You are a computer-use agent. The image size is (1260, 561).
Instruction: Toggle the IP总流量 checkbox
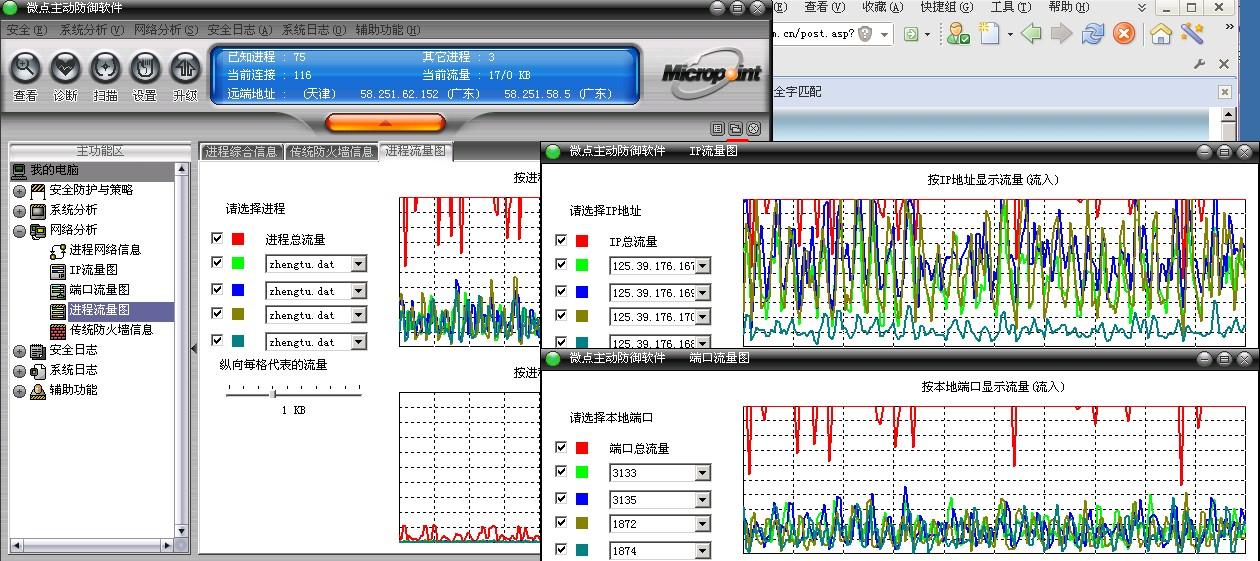pos(561,241)
